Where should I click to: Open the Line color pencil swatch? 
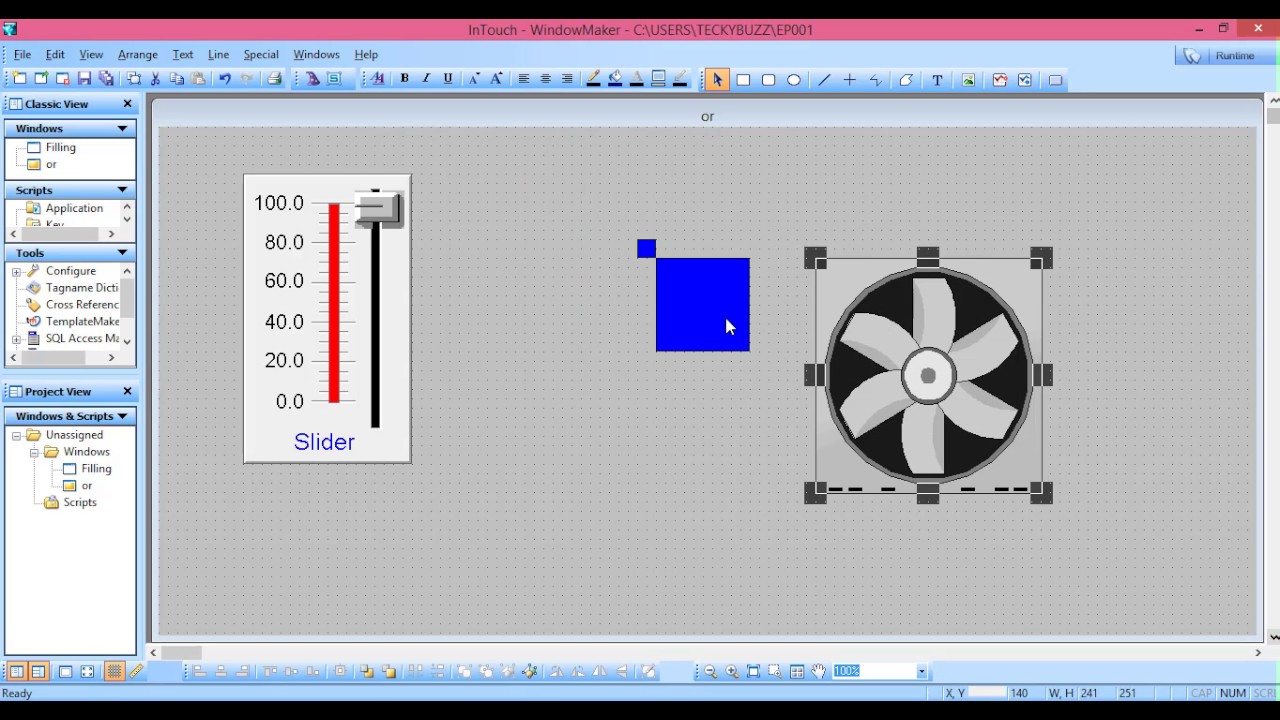(593, 79)
